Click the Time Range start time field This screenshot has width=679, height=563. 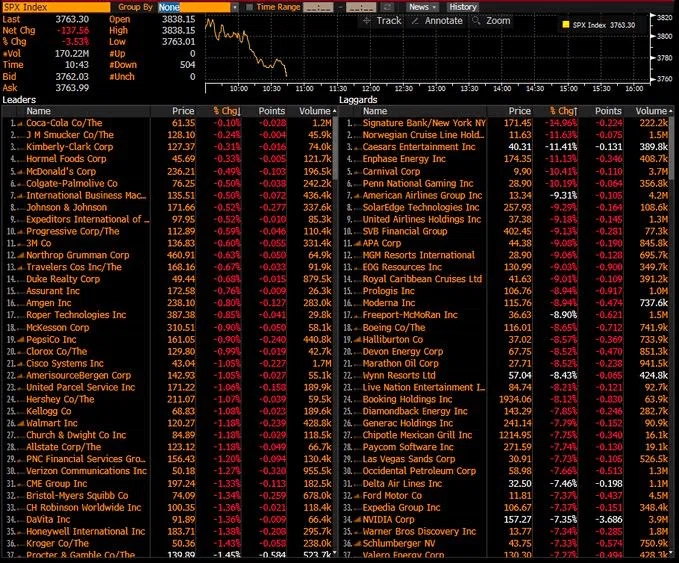(x=318, y=7)
